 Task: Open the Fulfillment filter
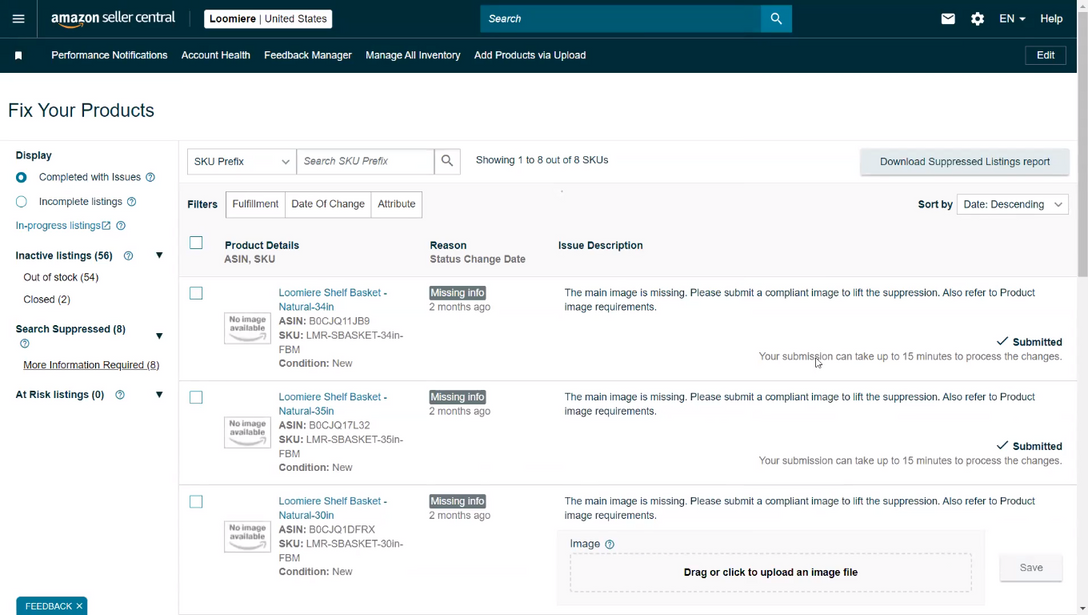click(x=255, y=204)
